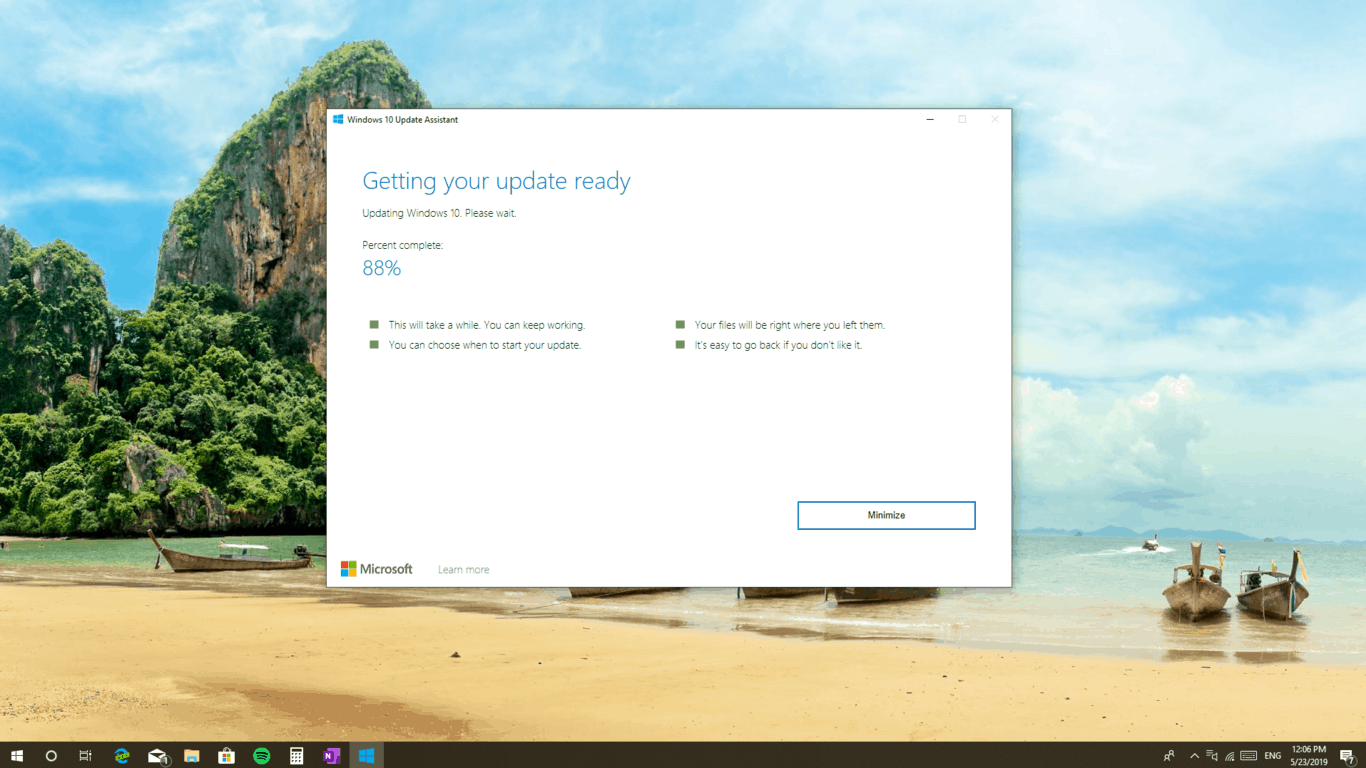Switch input language via ENG indicator
The width and height of the screenshot is (1366, 768).
(x=1273, y=756)
